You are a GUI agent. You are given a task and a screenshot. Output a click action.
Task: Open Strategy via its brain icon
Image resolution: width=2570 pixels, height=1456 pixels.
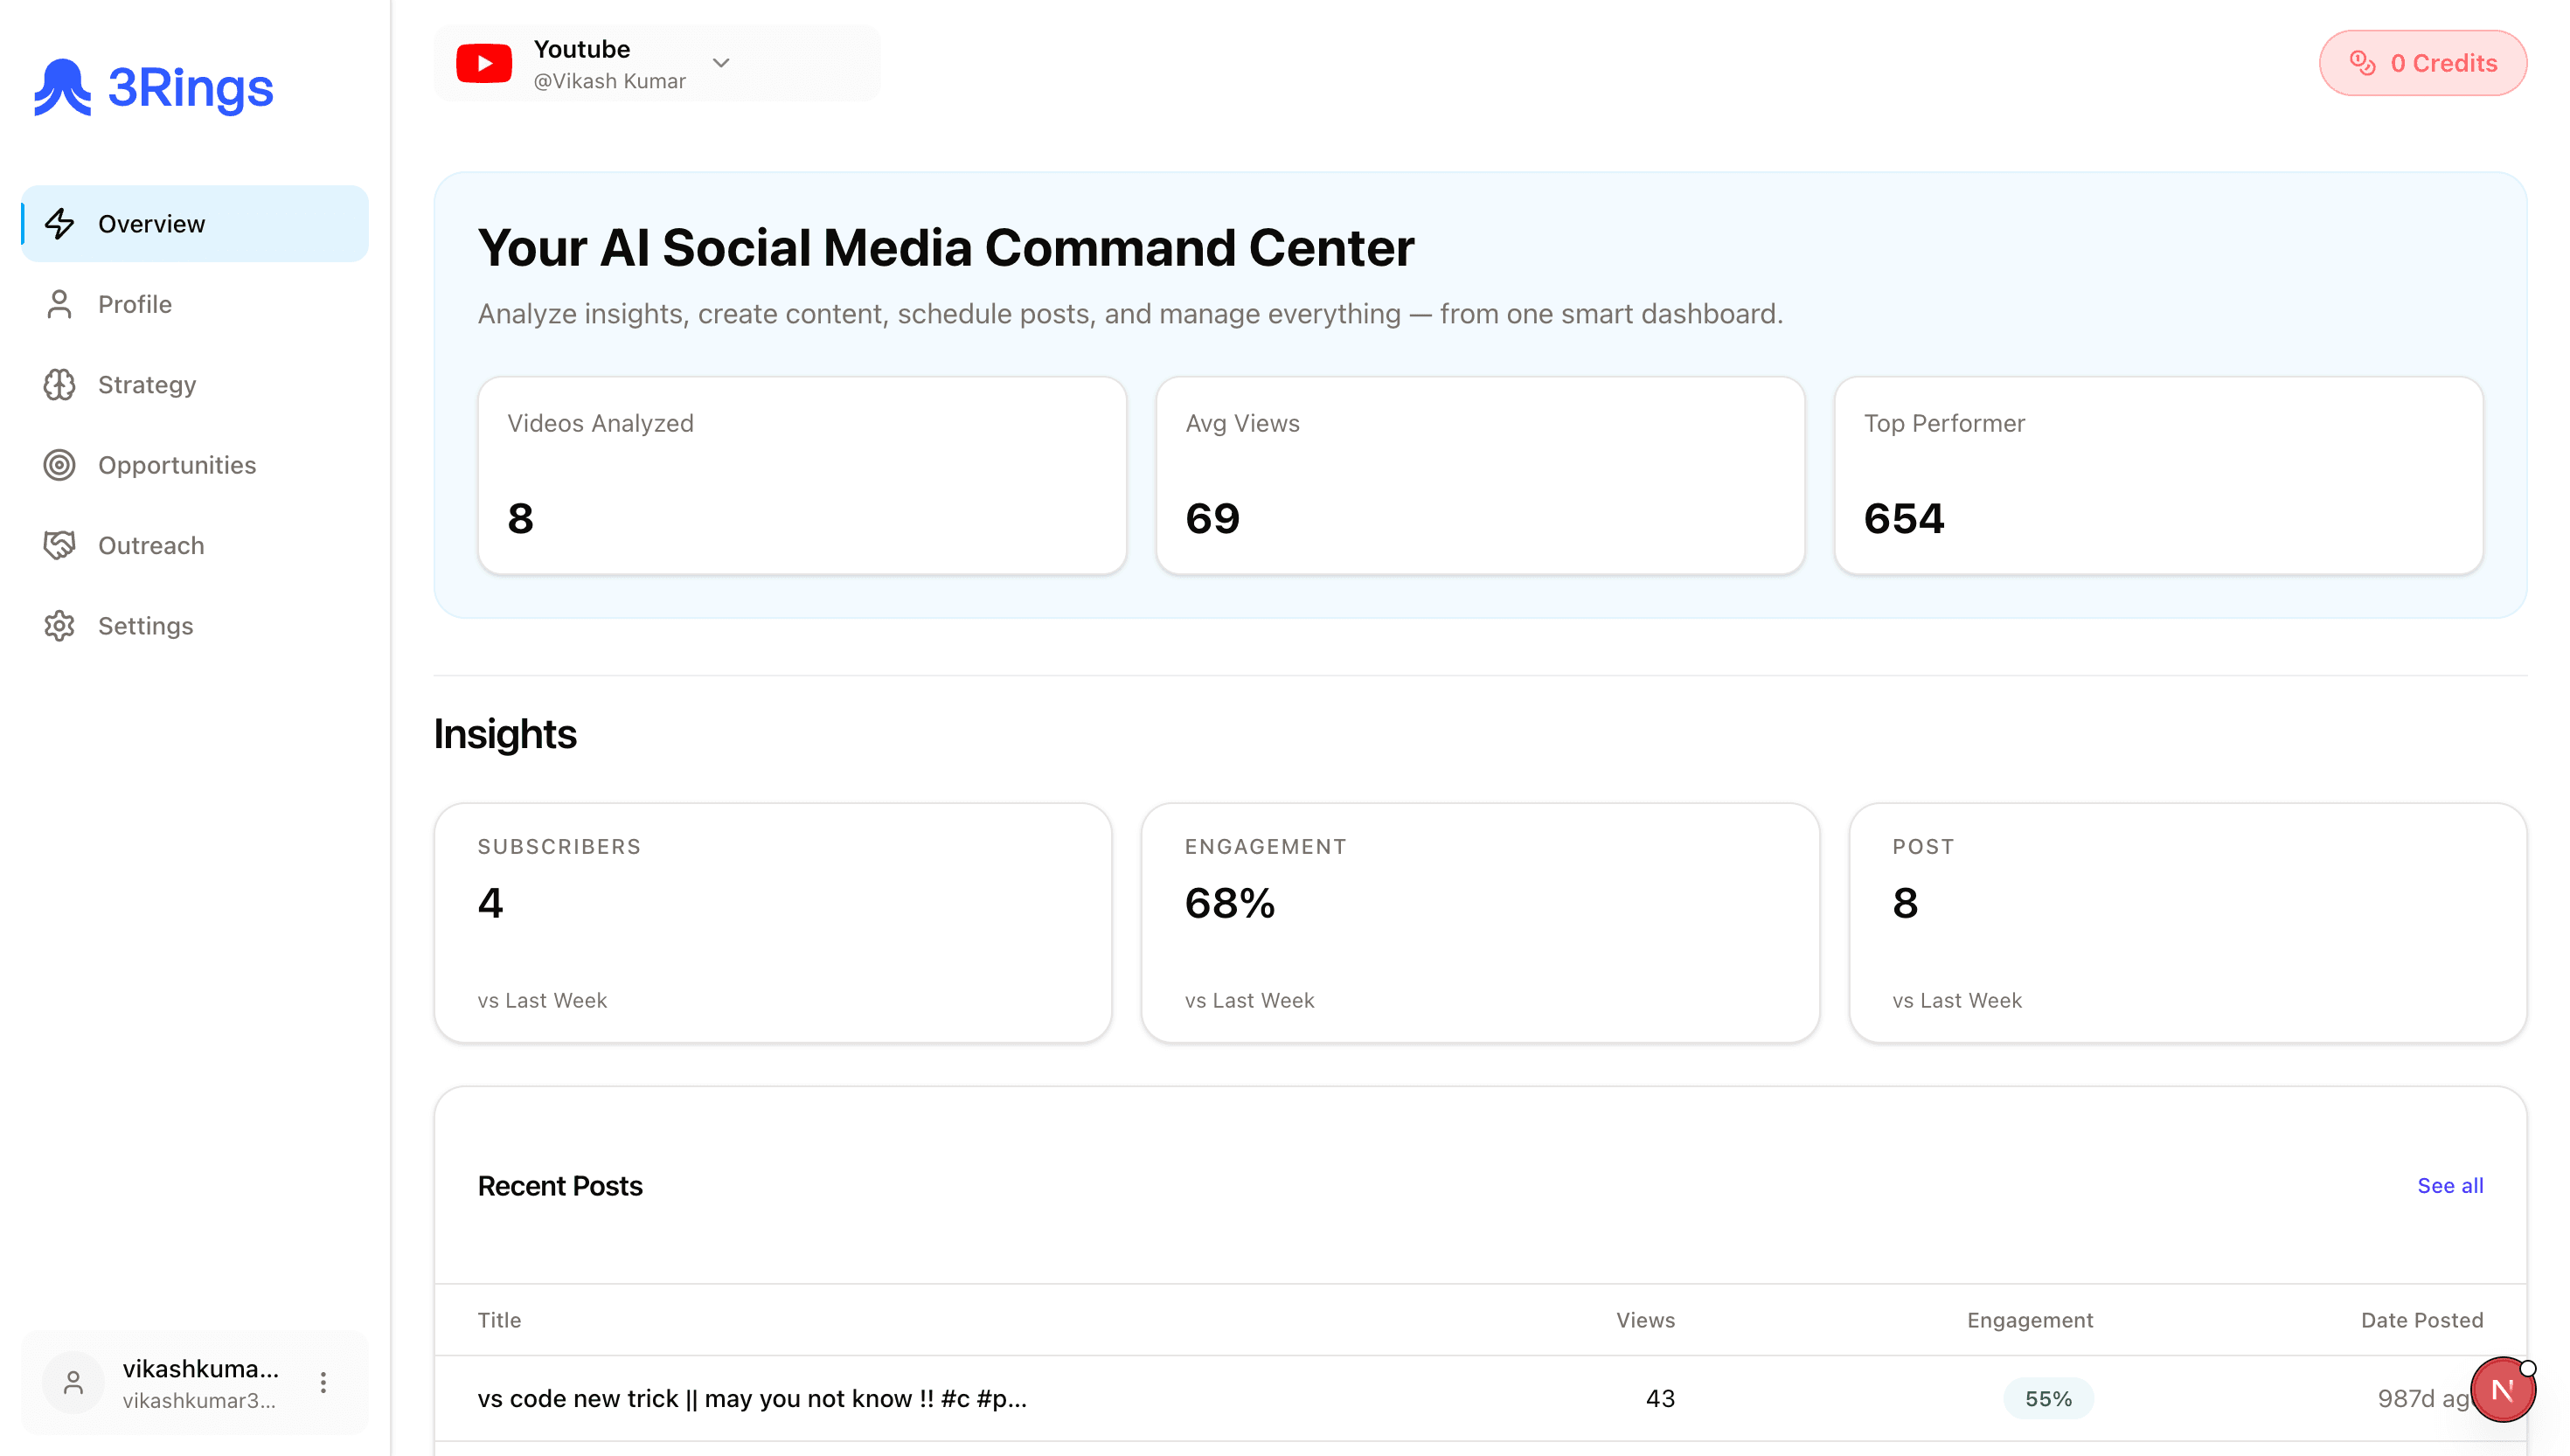click(x=59, y=384)
